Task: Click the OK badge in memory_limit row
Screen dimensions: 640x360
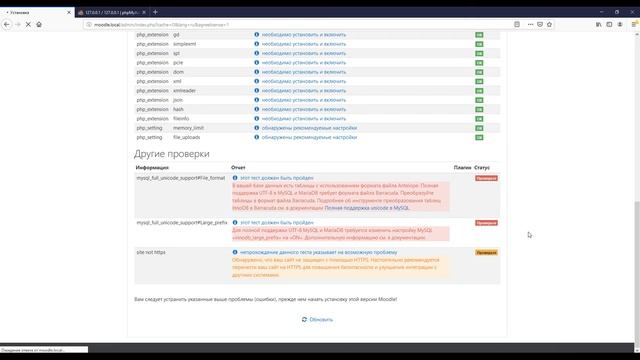Action: [479, 128]
